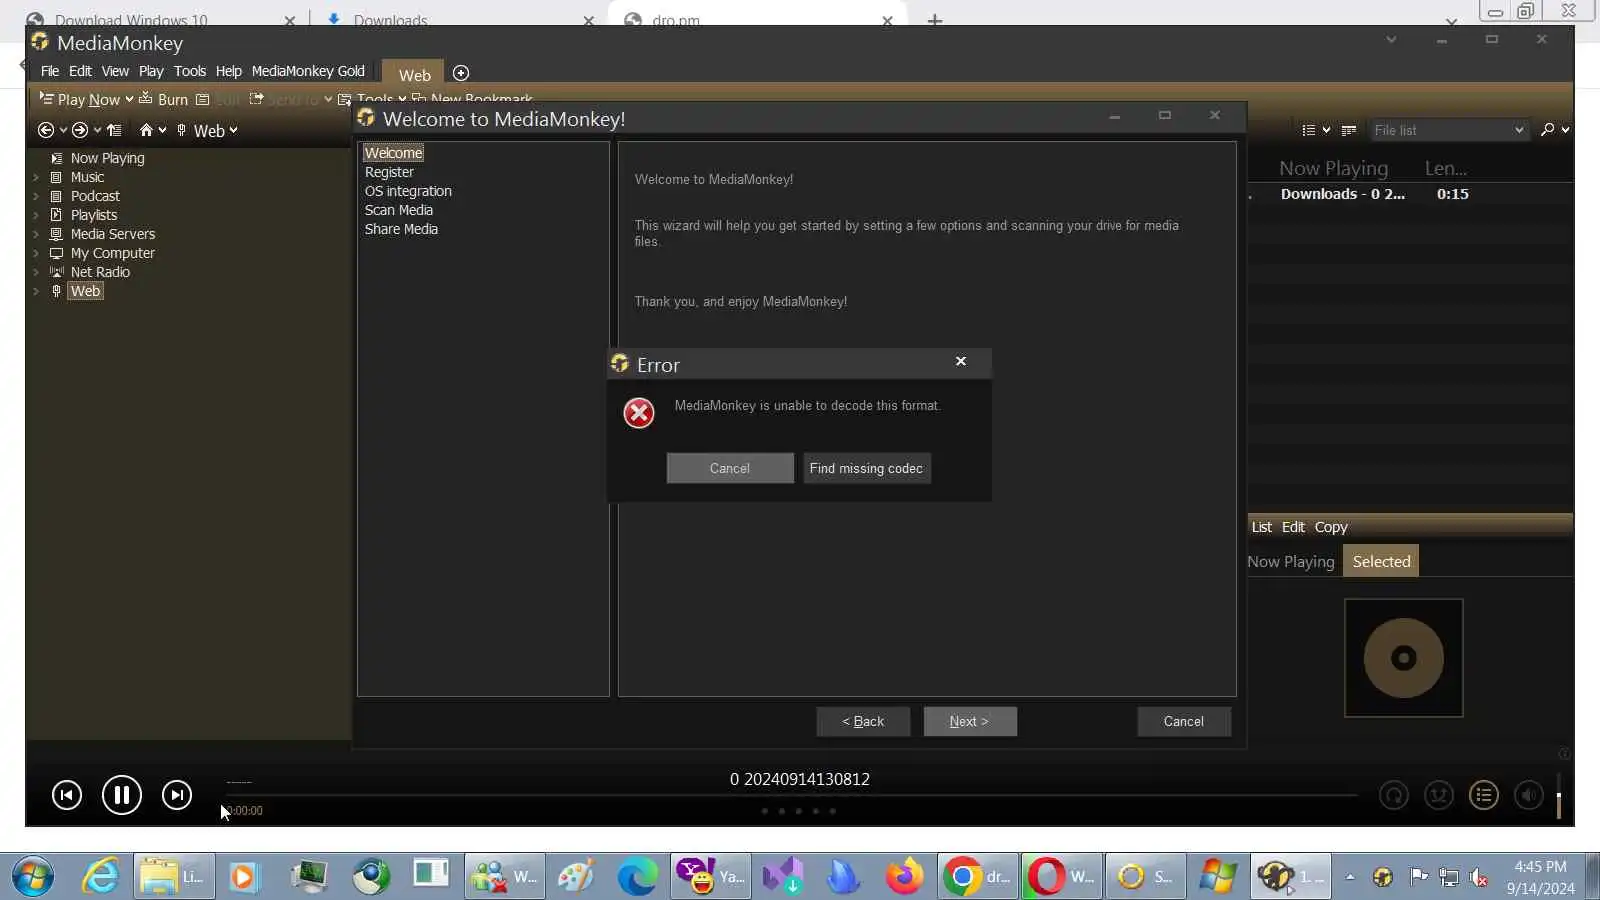Viewport: 1600px width, 900px height.
Task: Select Scan Media wizard step
Action: coord(399,210)
